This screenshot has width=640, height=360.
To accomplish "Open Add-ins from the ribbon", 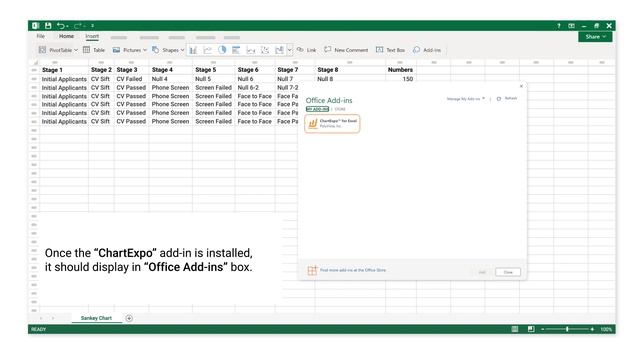I will 427,50.
